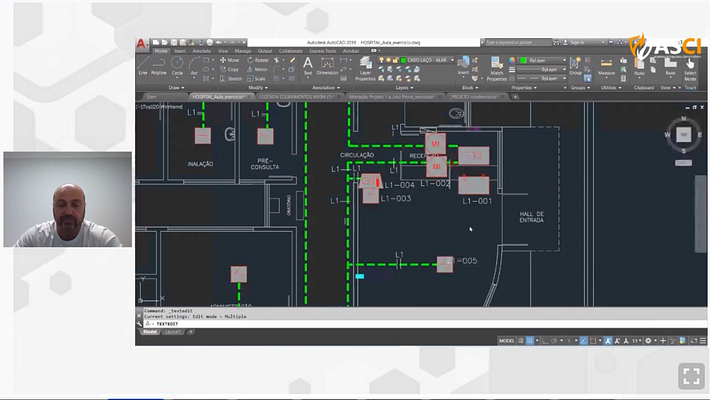Open the PROJETO condominio drawing tab

click(x=474, y=97)
